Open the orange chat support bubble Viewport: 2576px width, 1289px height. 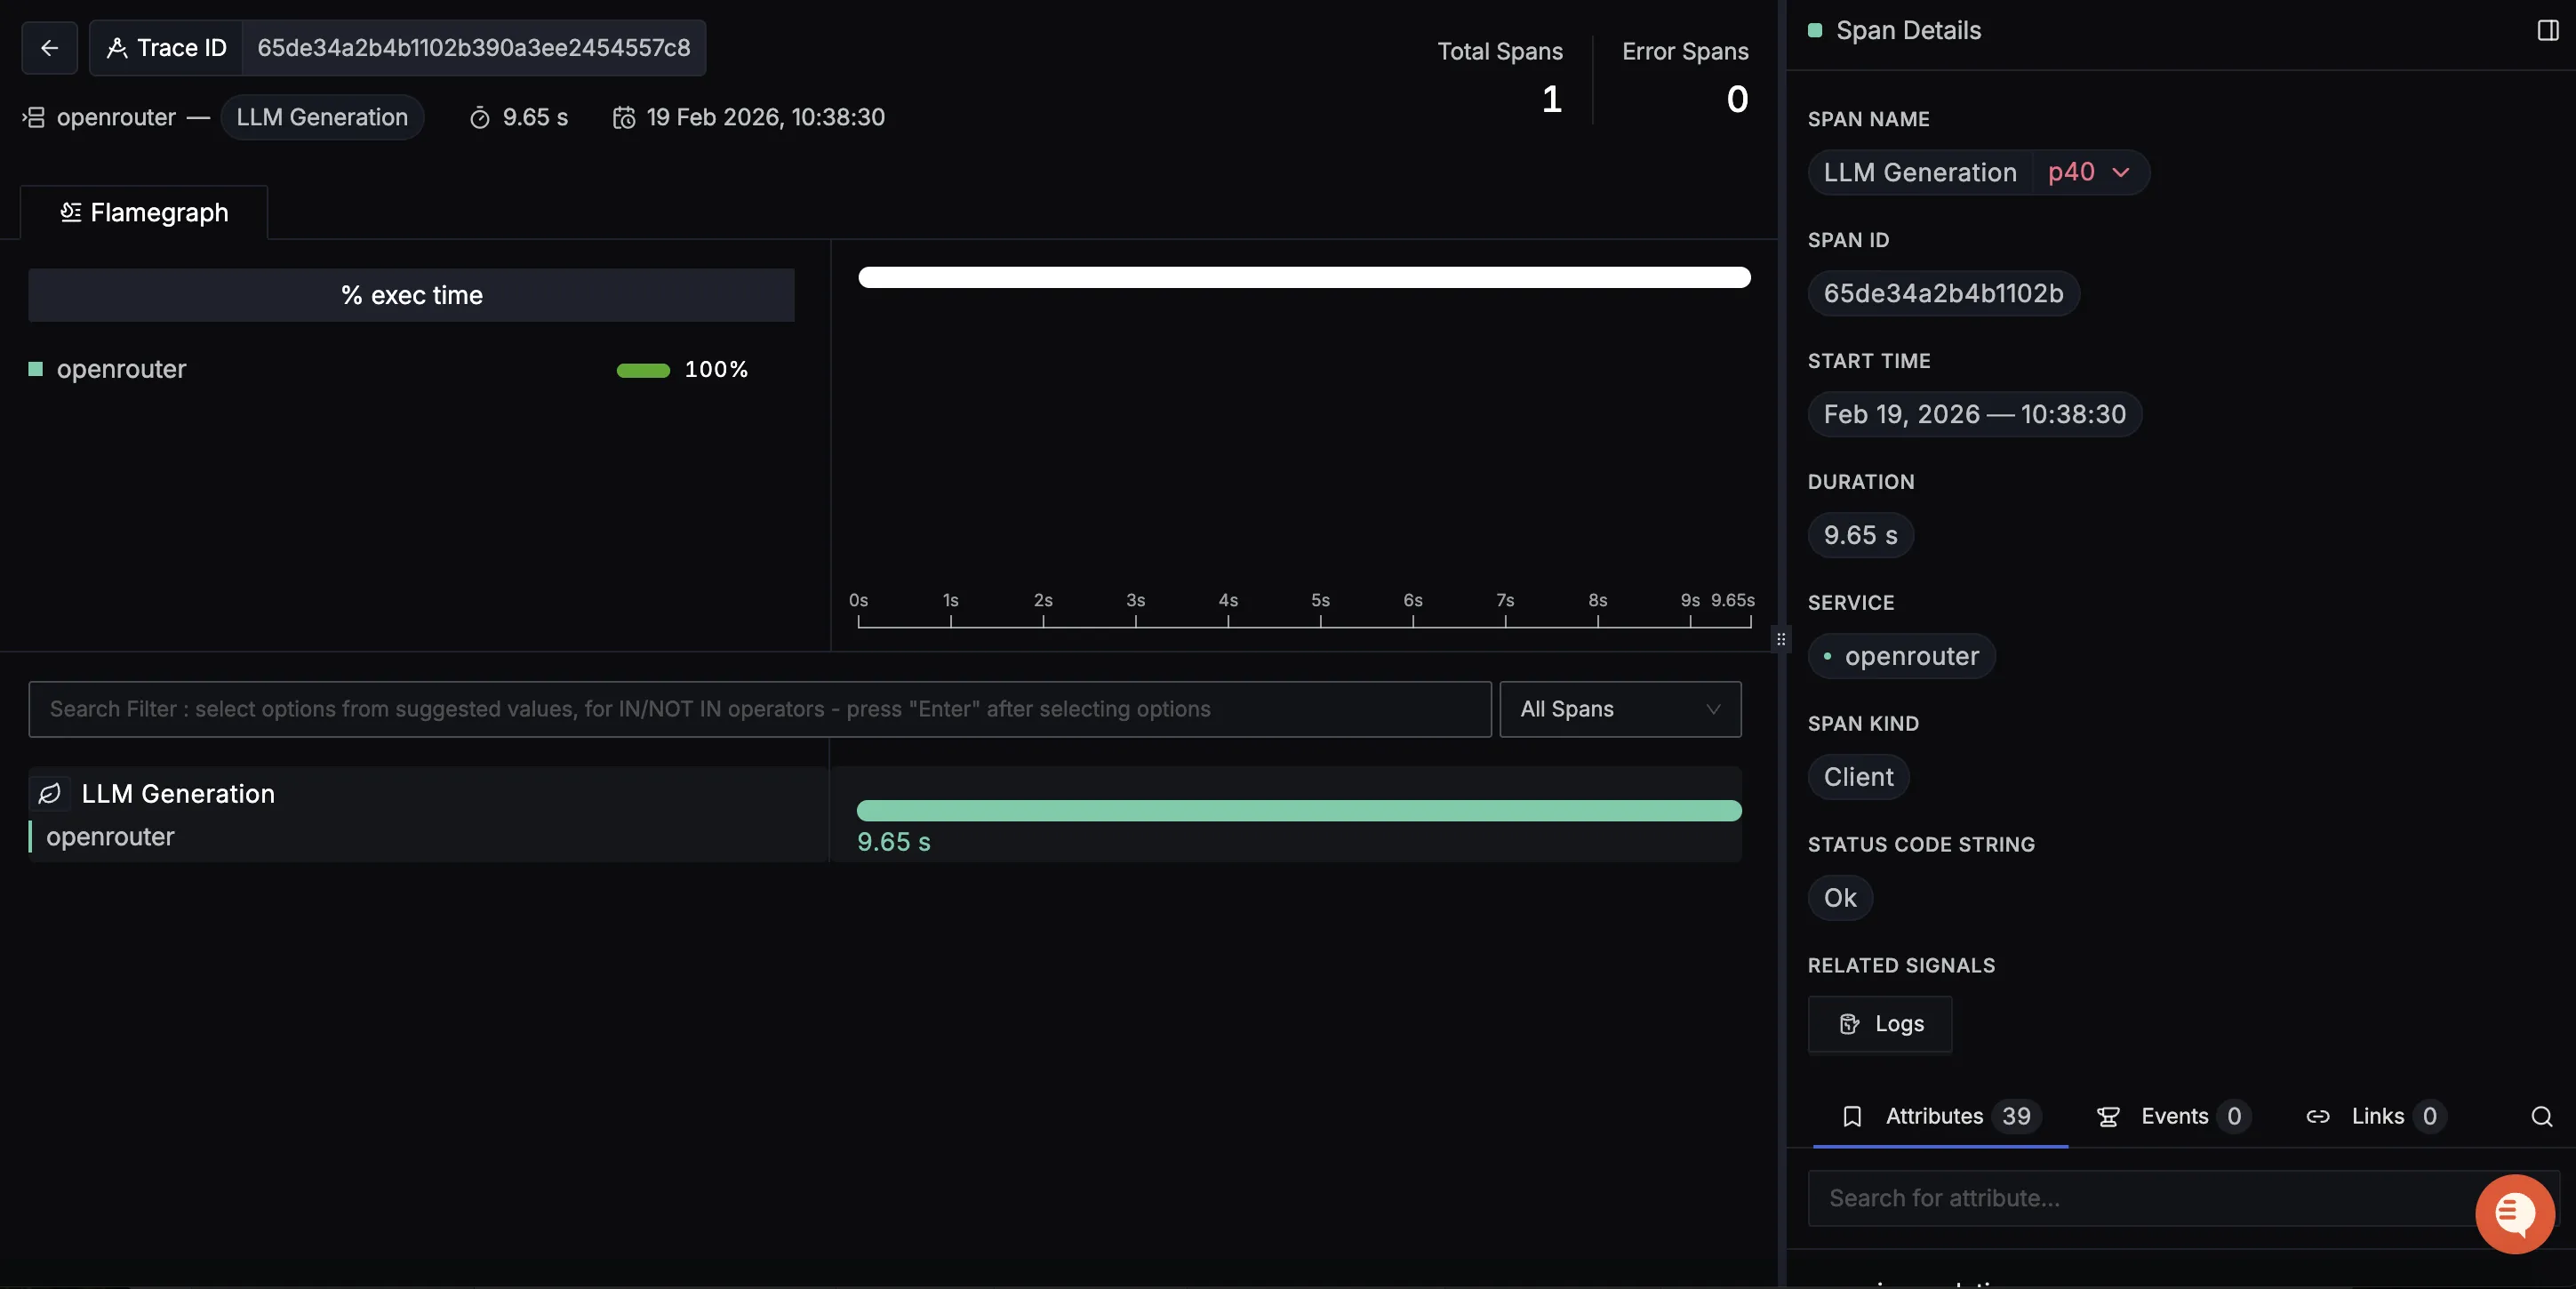pos(2514,1214)
